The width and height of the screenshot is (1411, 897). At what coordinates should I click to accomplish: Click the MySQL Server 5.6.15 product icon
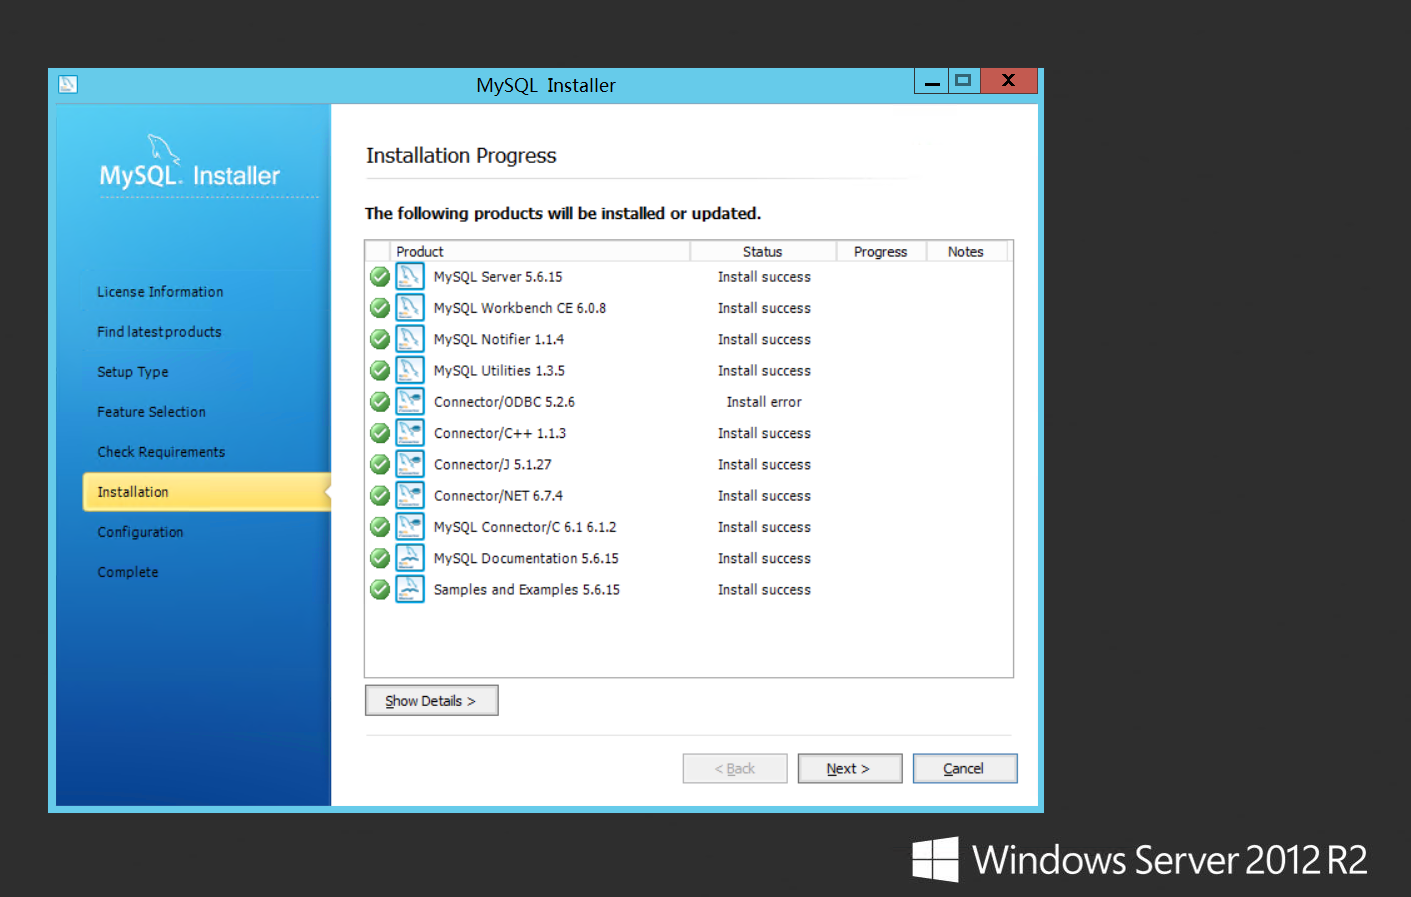click(x=410, y=277)
